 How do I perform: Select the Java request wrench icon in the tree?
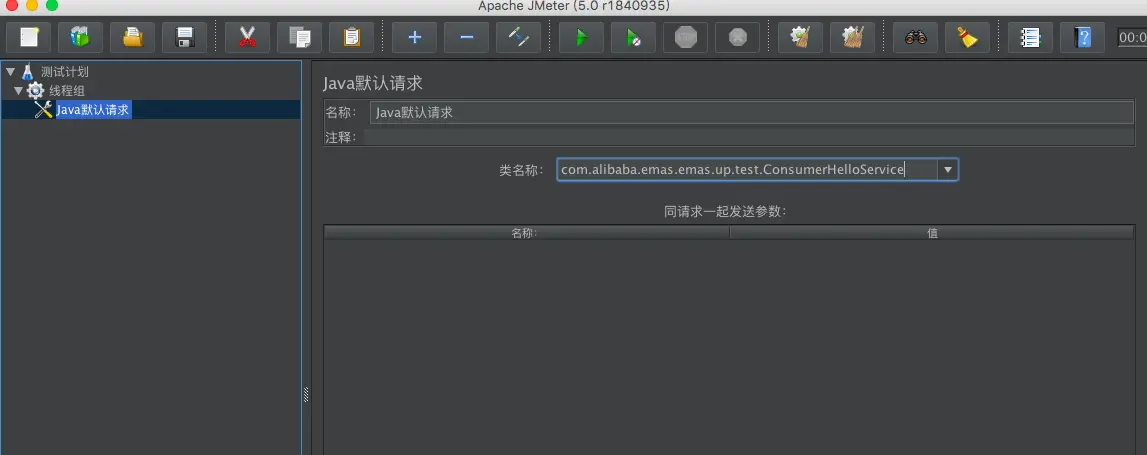44,110
